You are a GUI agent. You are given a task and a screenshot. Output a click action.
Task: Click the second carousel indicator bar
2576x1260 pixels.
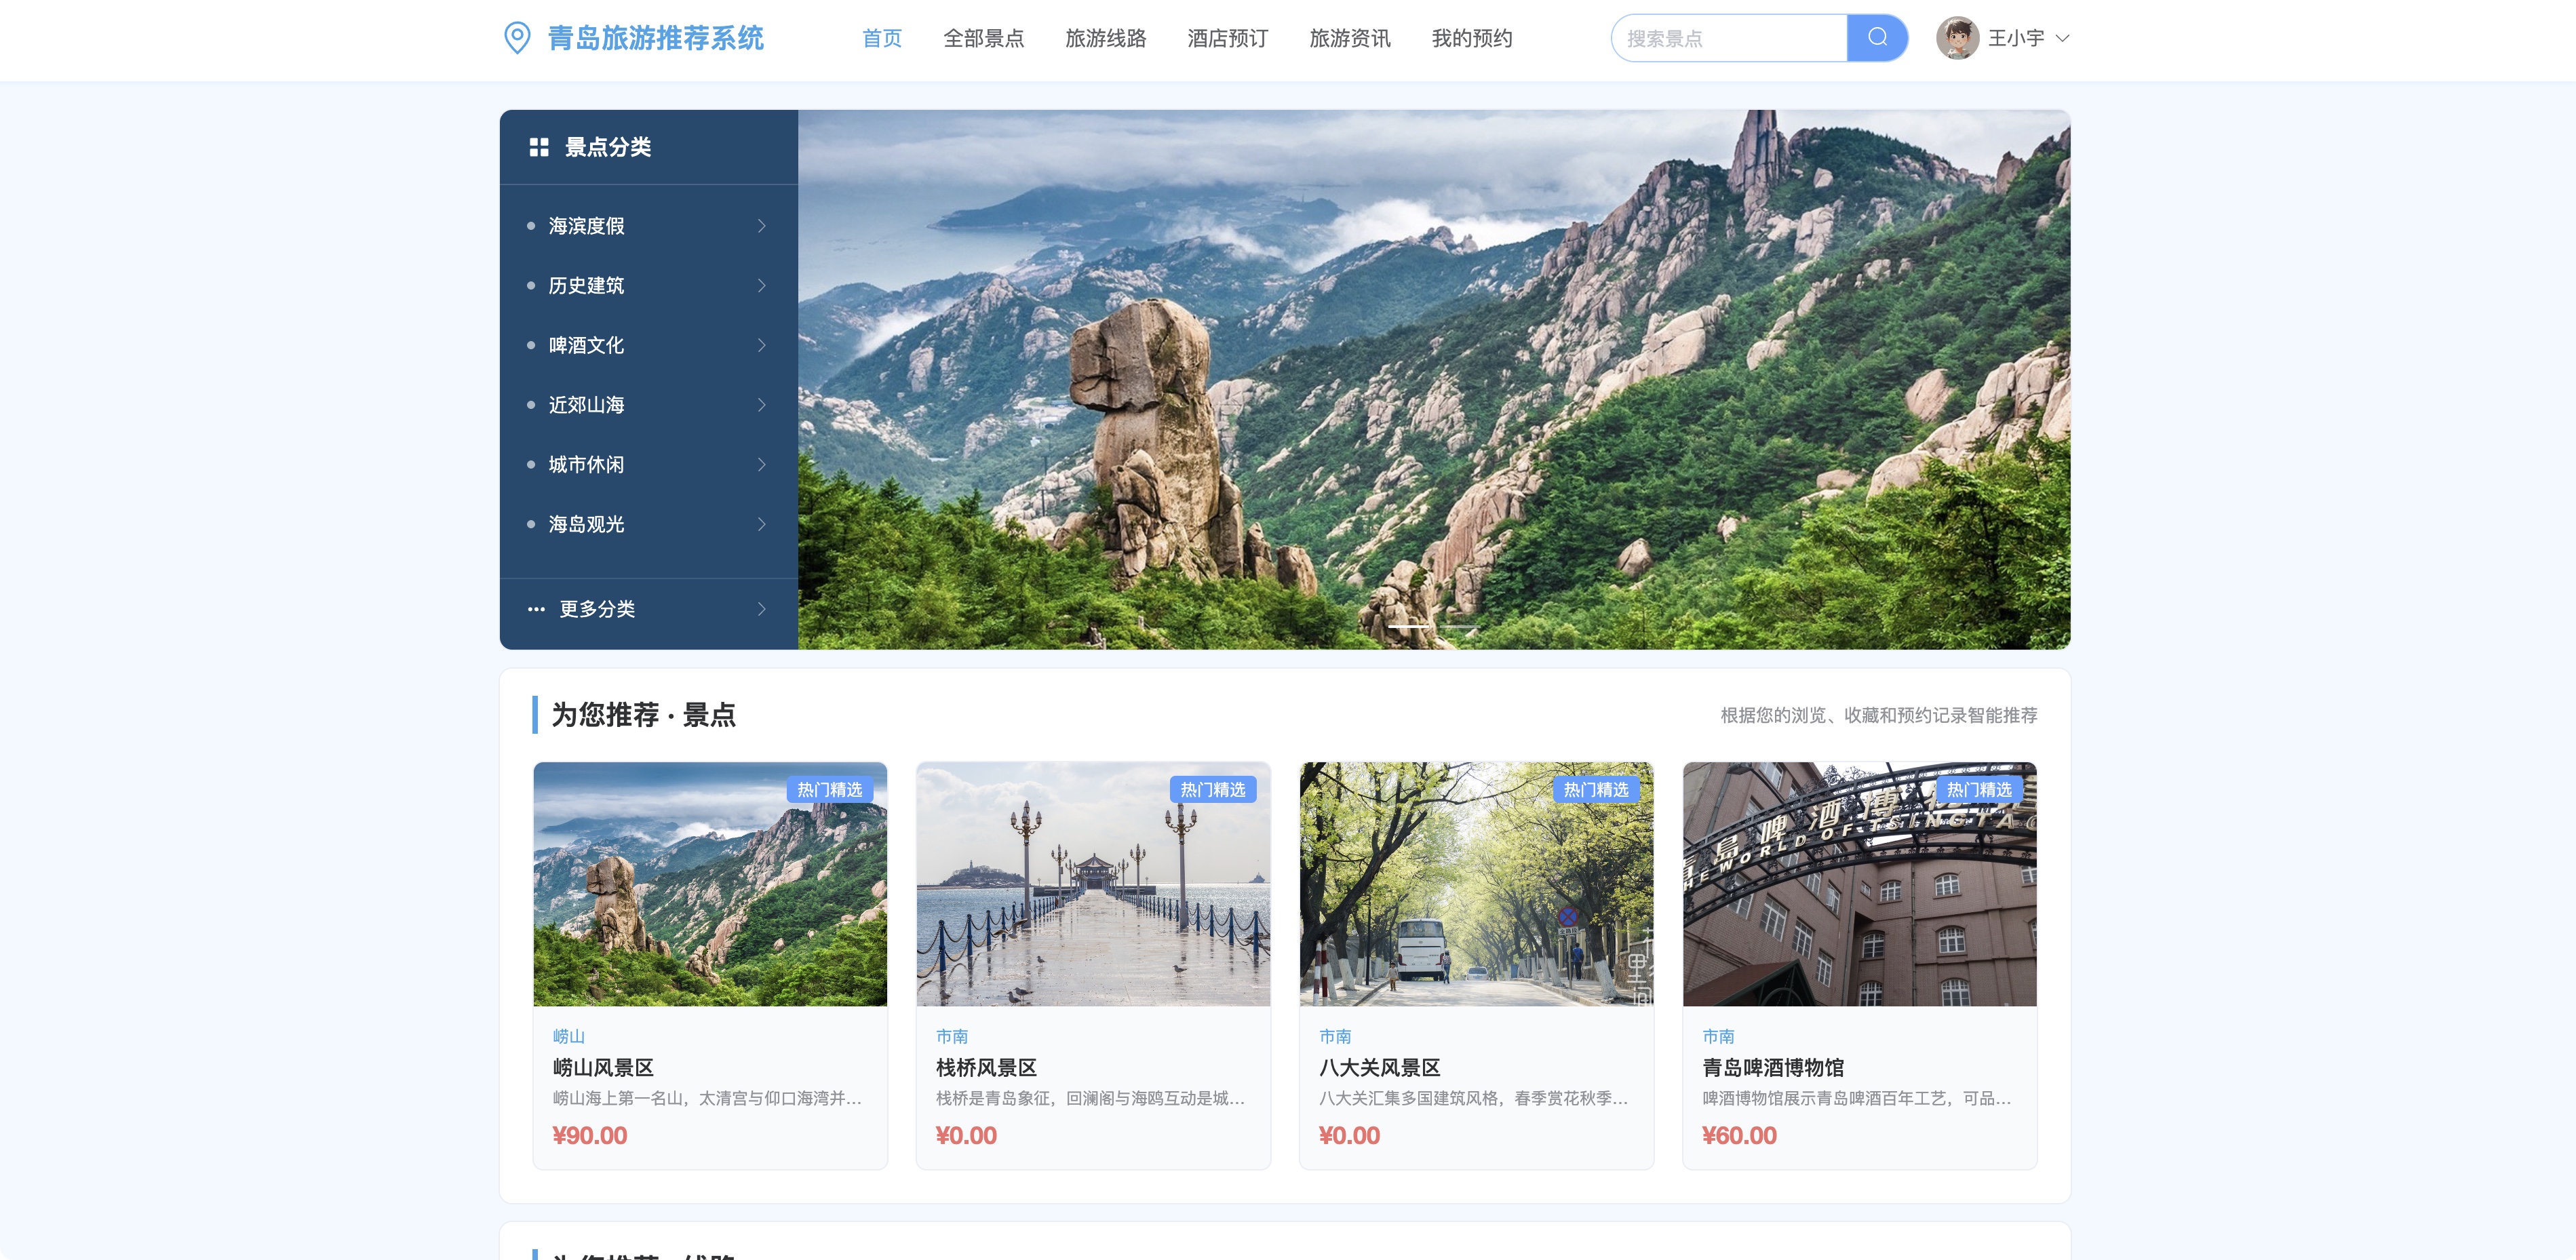click(1459, 626)
